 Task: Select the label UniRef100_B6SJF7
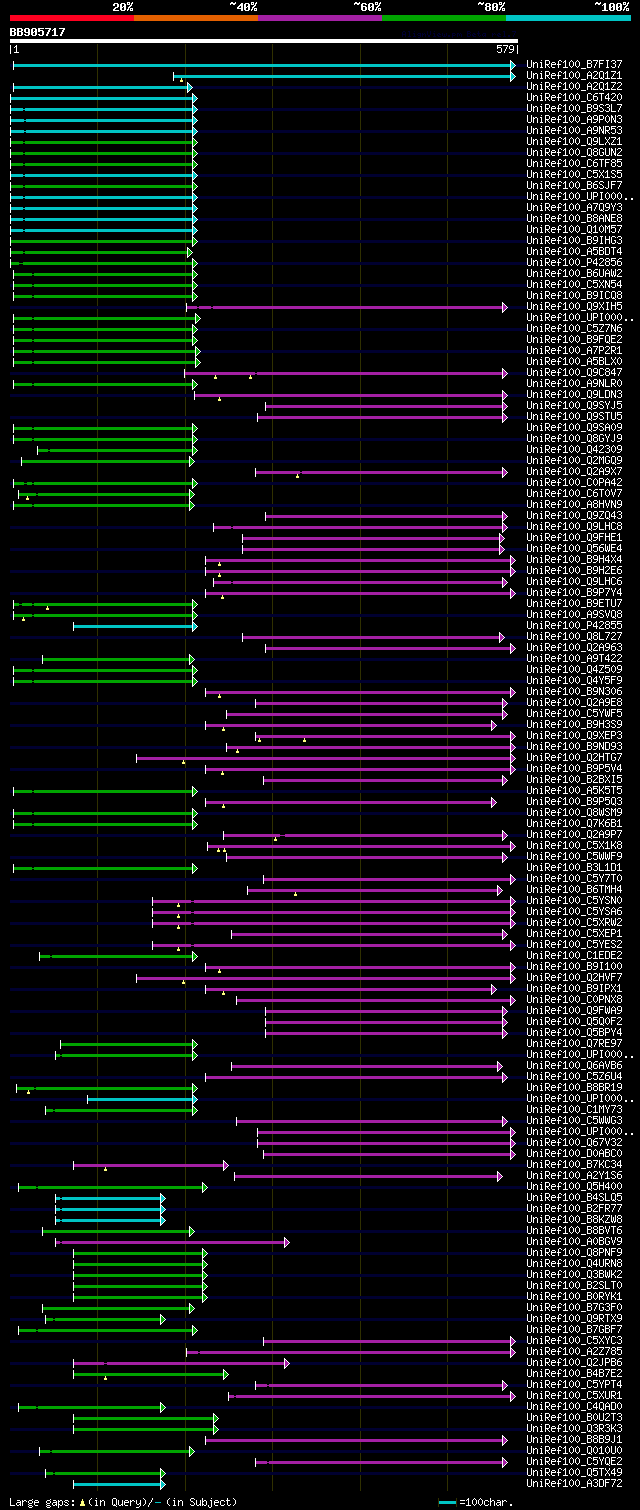(574, 185)
